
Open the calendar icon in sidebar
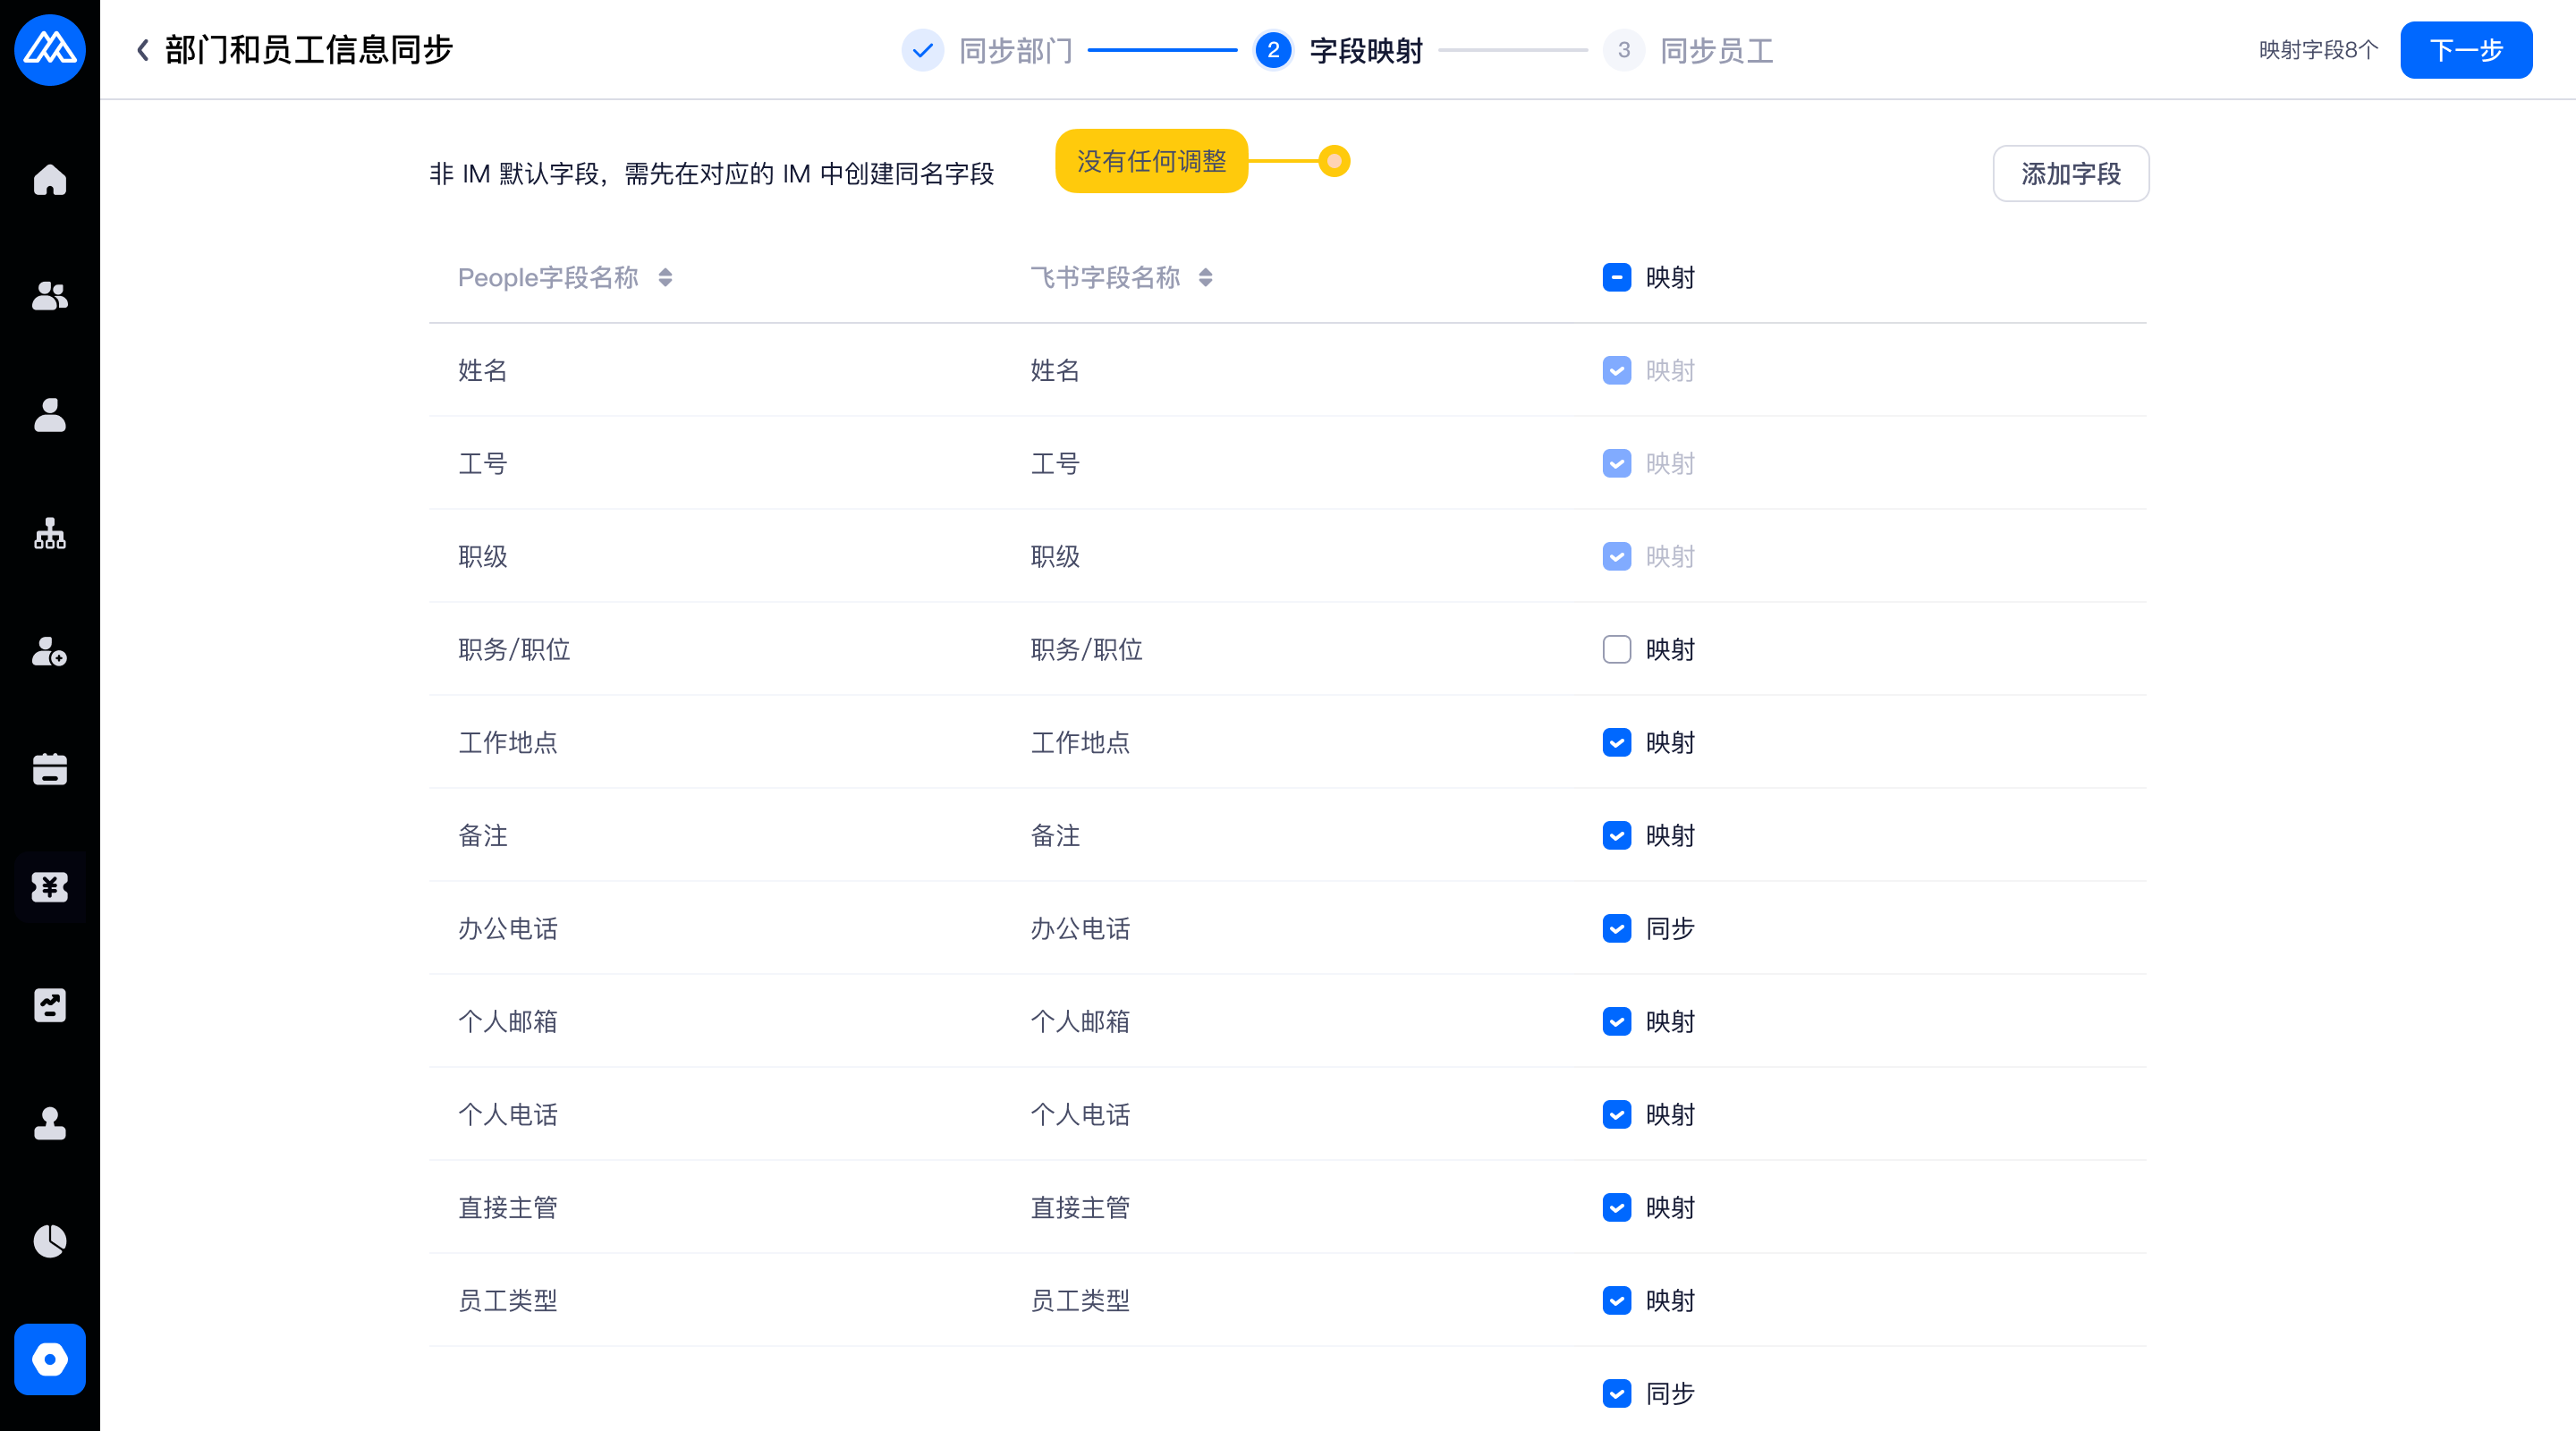pos(49,769)
